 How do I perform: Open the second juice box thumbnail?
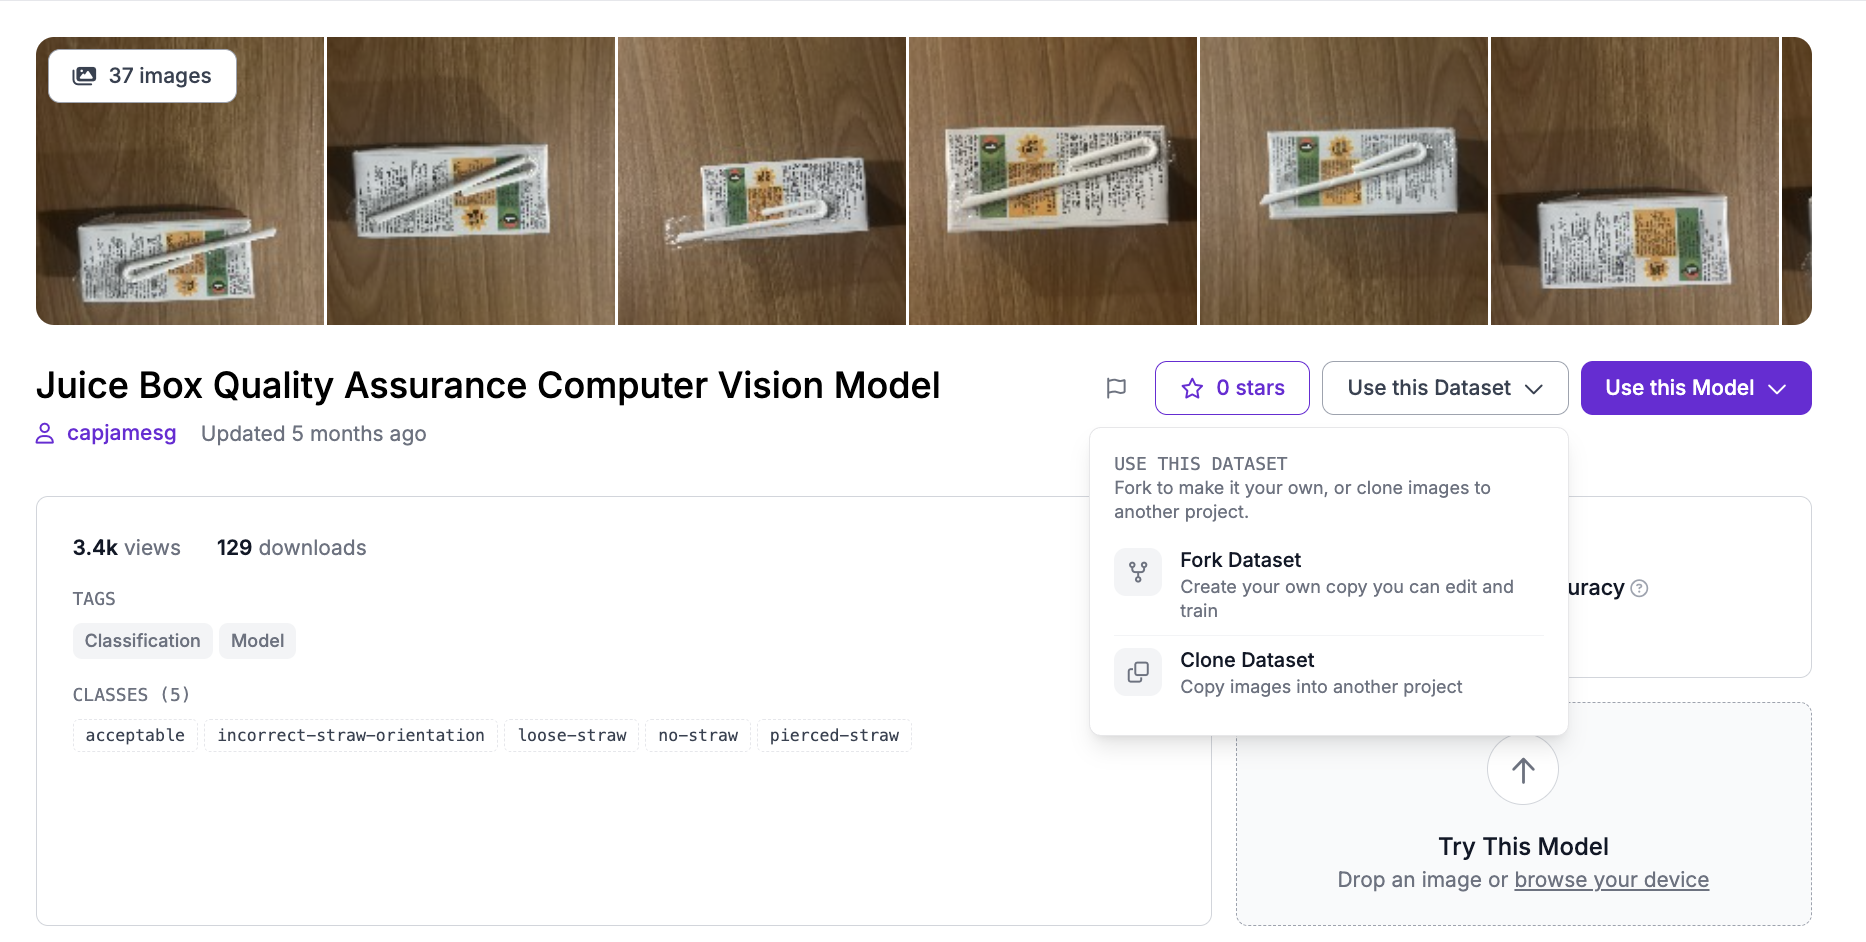coord(471,181)
